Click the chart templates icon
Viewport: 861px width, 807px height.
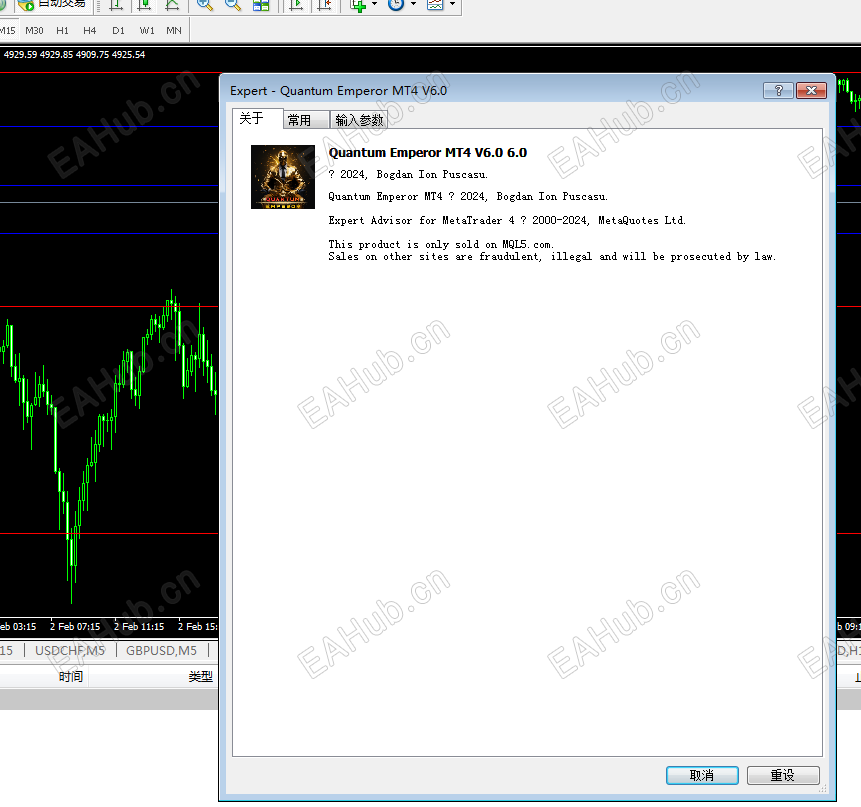[x=435, y=5]
